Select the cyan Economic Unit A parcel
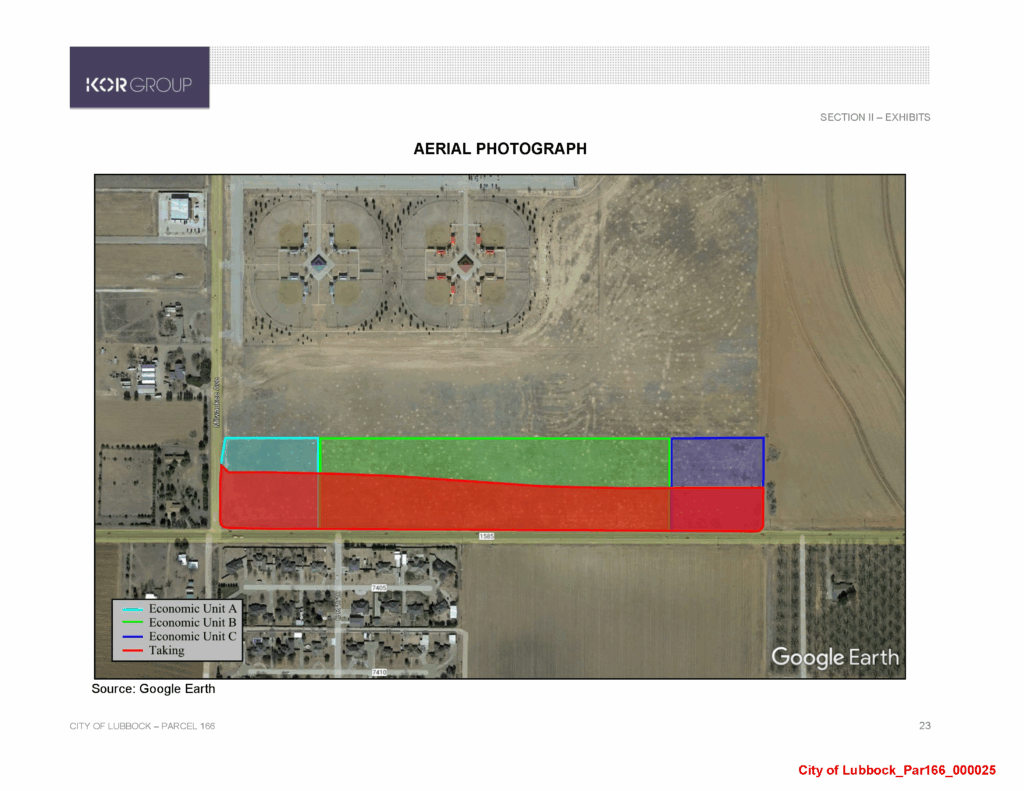 tap(270, 454)
